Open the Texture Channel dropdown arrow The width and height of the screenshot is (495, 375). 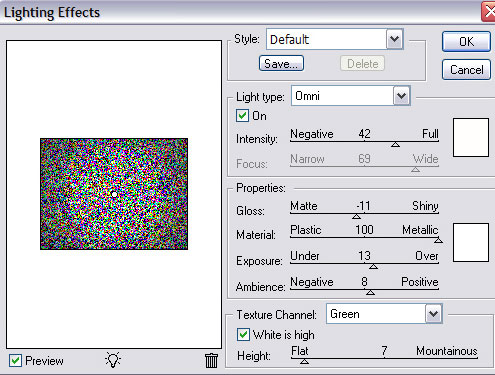(433, 314)
